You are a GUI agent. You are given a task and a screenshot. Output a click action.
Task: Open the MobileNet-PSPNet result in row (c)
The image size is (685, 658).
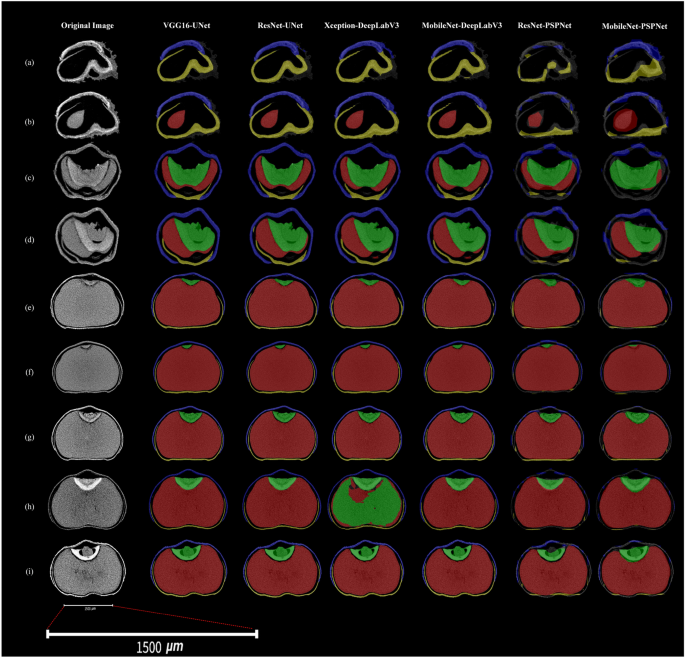tap(636, 172)
